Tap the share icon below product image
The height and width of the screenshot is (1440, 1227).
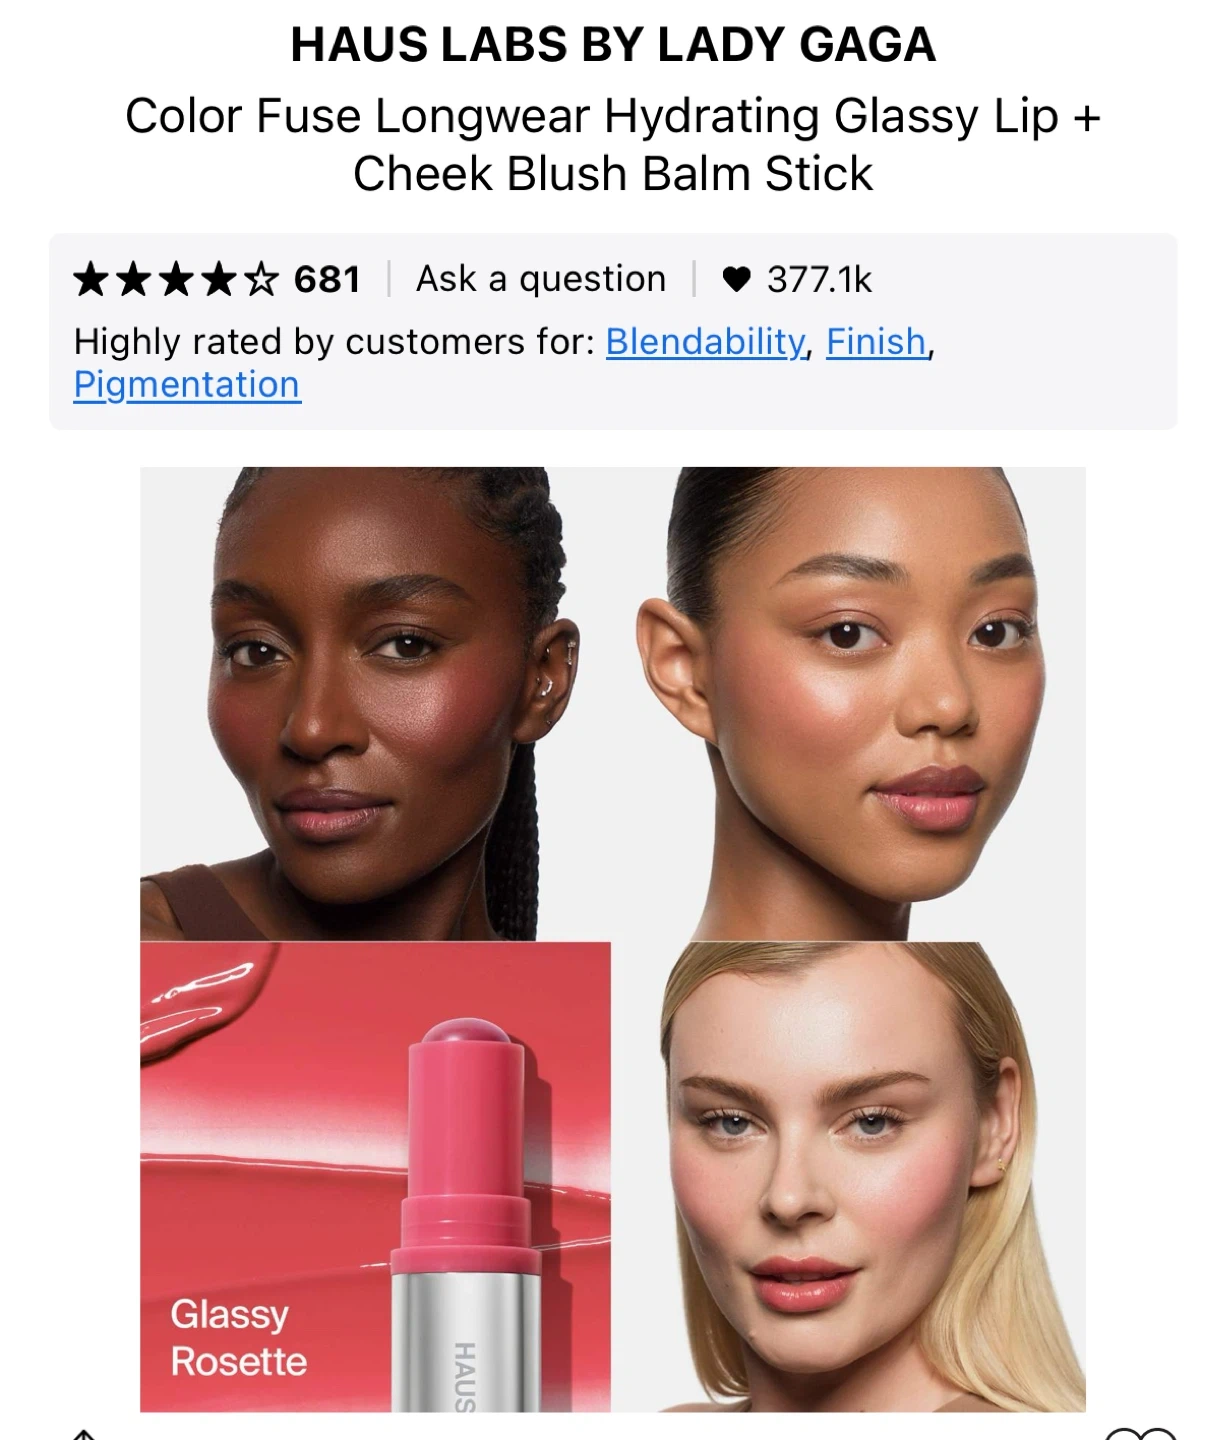click(84, 1433)
